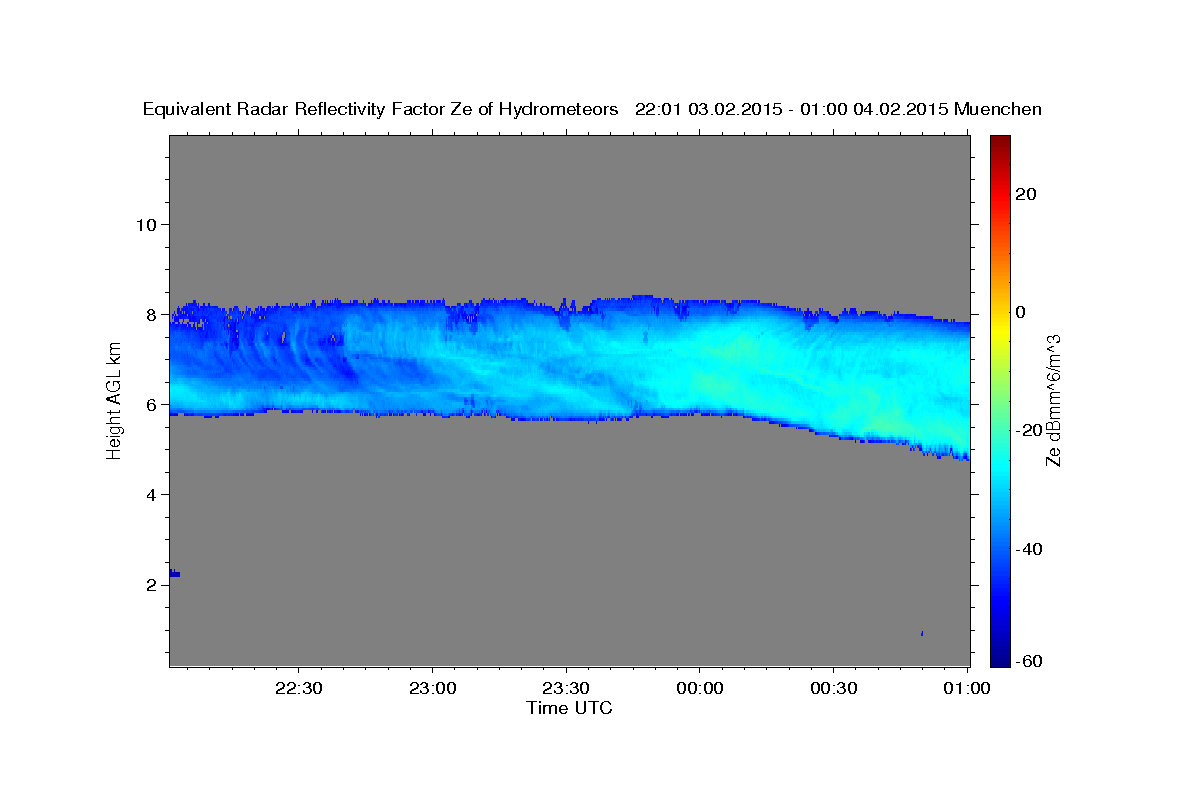The height and width of the screenshot is (800, 1200).
Task: Click the height tick label 6
Action: pos(150,404)
